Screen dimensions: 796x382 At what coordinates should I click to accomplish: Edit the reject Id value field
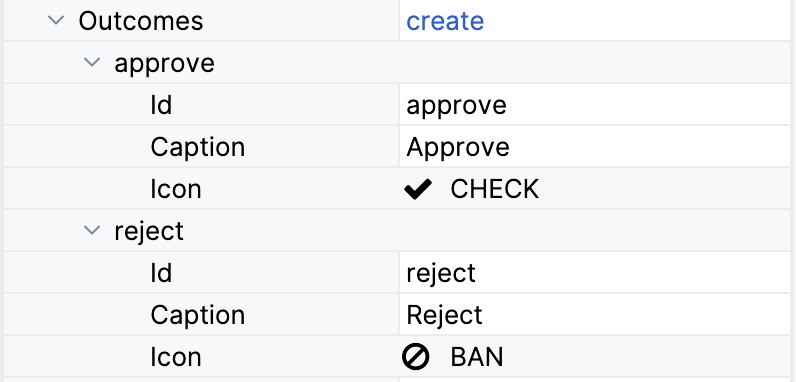[x=594, y=273]
